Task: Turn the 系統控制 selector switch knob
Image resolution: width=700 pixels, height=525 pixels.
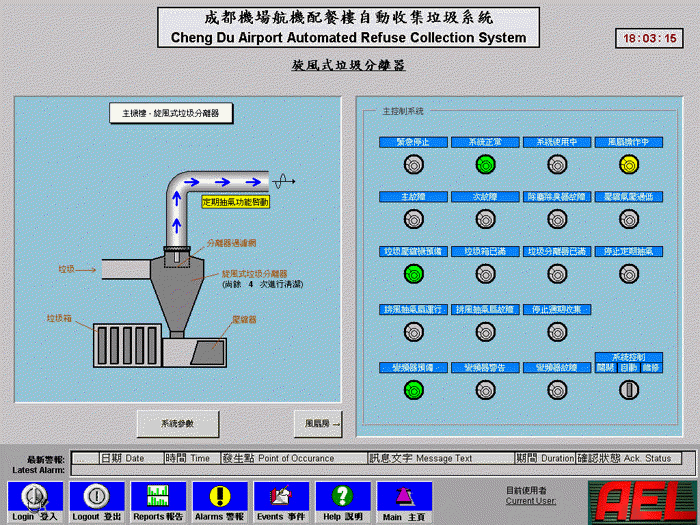Action: 628,390
